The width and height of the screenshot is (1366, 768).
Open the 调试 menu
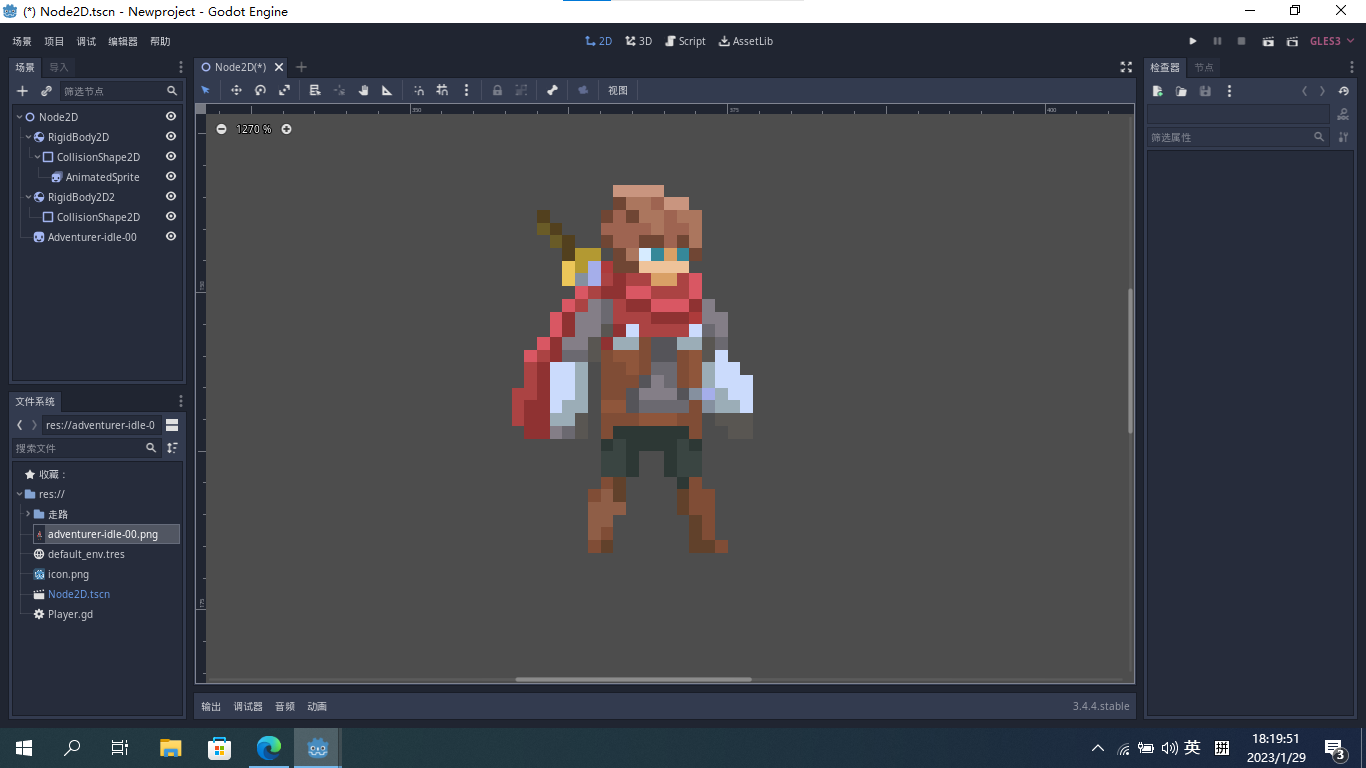point(87,41)
